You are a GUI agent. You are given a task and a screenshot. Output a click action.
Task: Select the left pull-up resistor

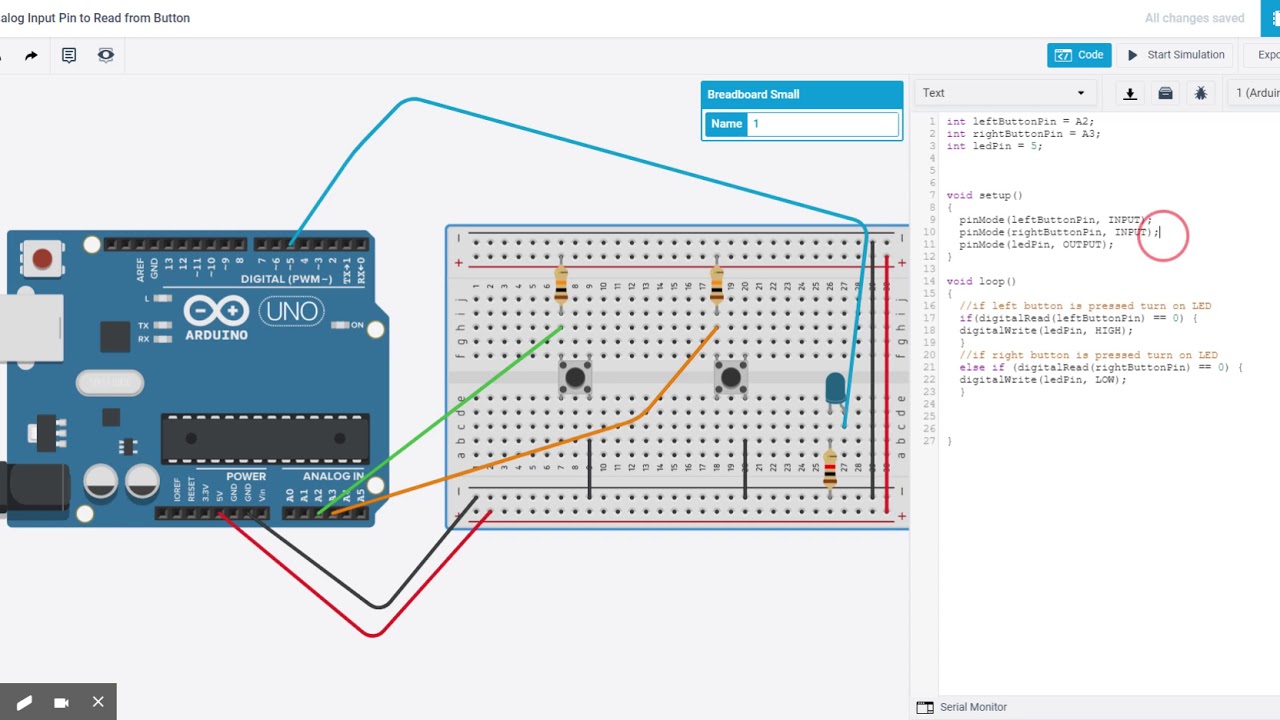point(561,284)
